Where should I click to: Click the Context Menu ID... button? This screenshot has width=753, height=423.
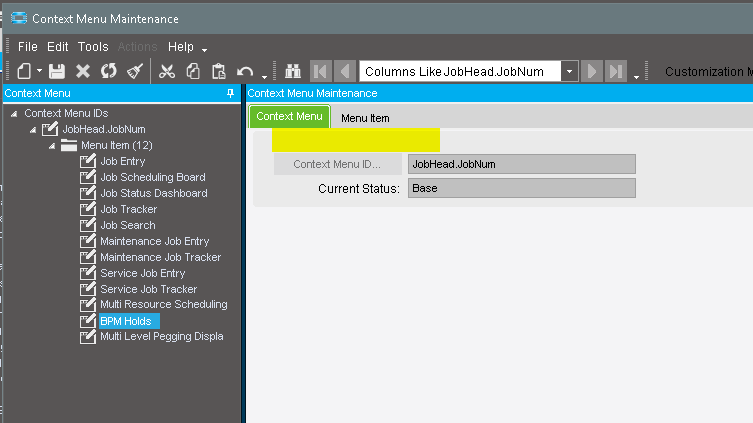pos(338,164)
